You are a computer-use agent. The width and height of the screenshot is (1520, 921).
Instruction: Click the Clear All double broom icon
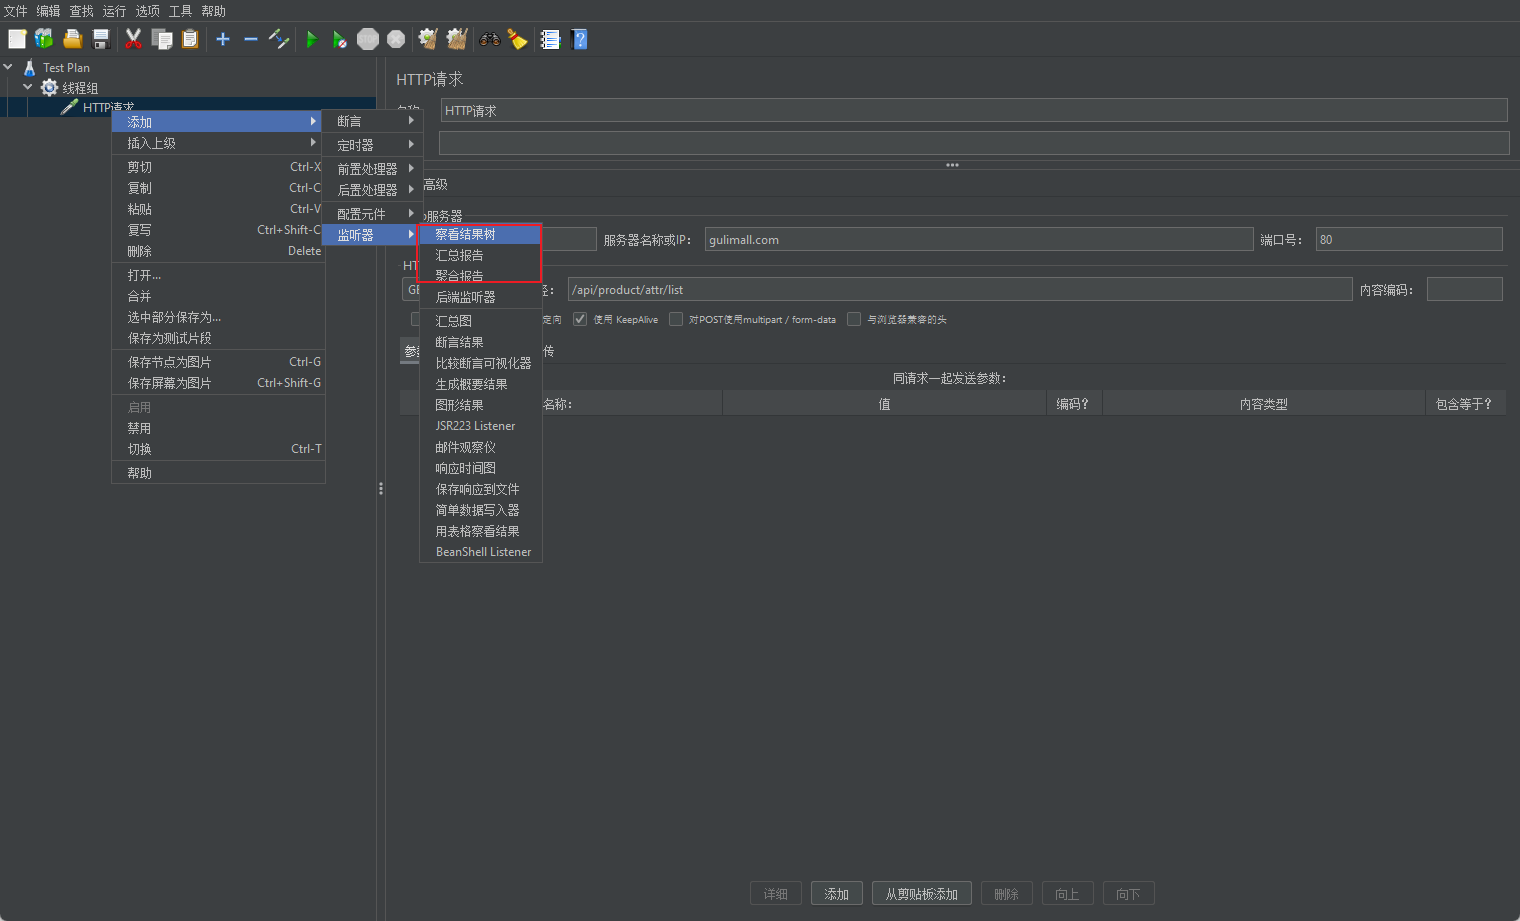click(x=457, y=39)
